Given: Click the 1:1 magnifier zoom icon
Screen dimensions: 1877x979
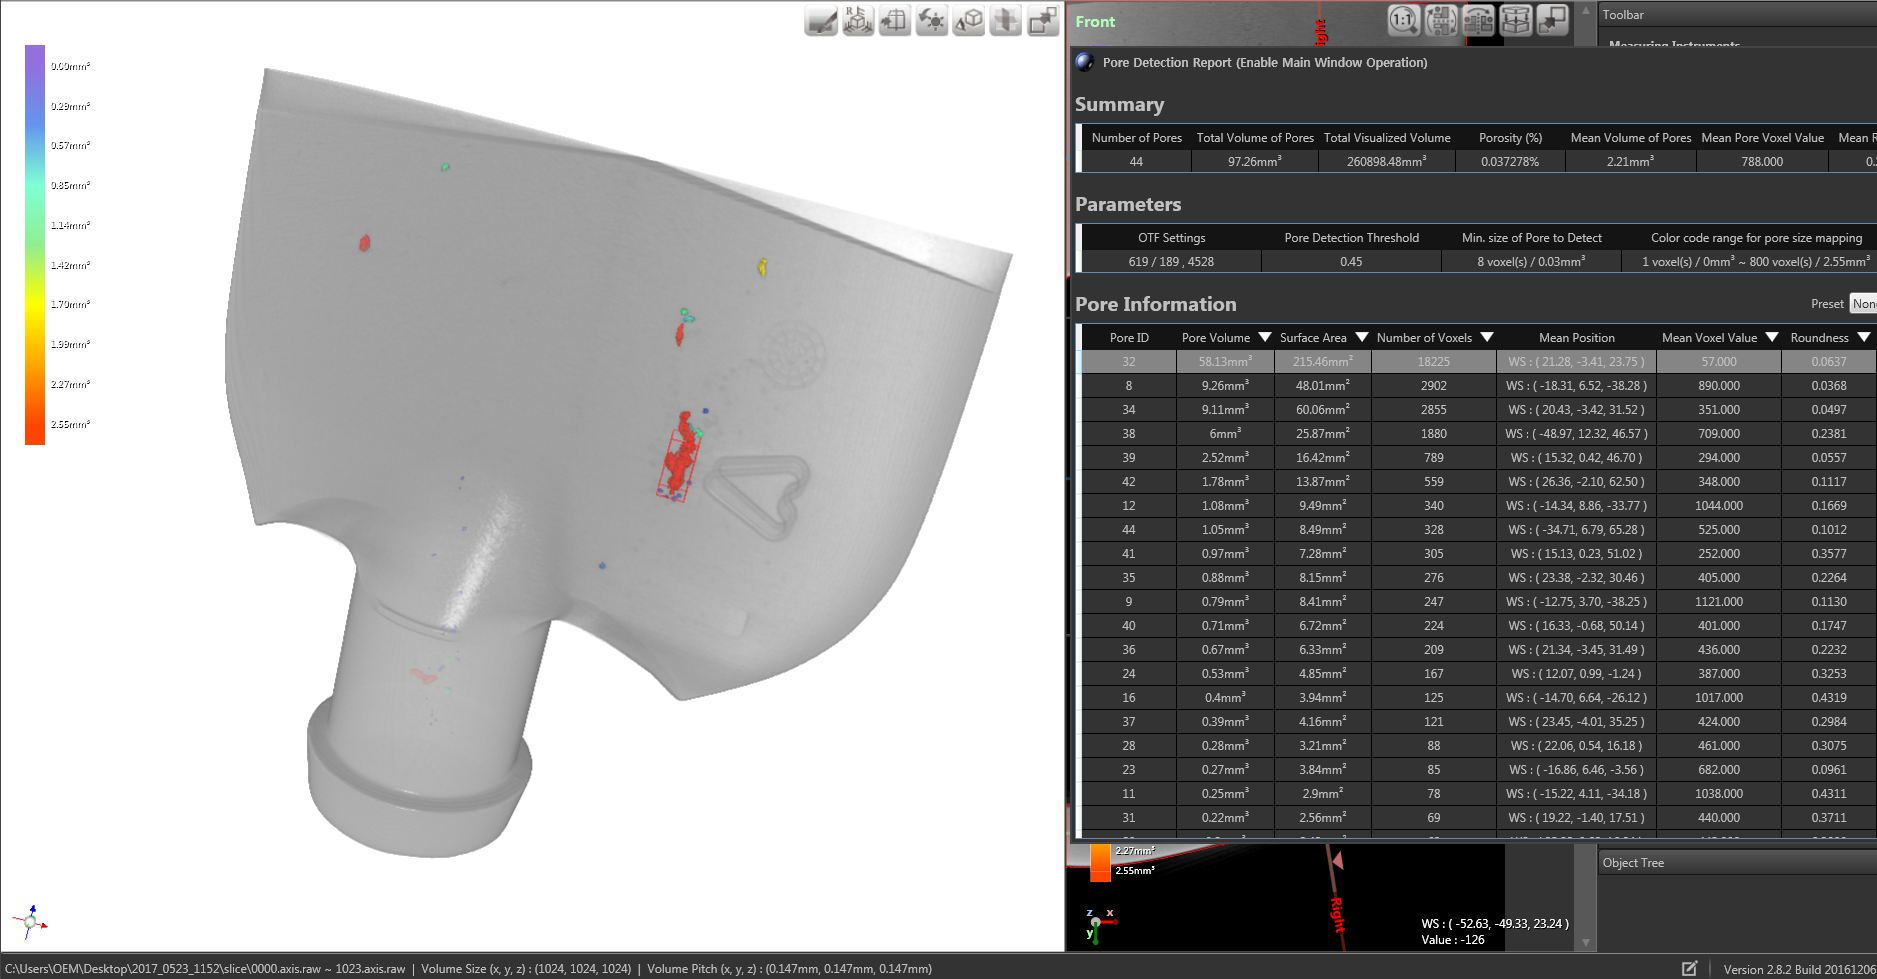Looking at the screenshot, I should [1403, 20].
